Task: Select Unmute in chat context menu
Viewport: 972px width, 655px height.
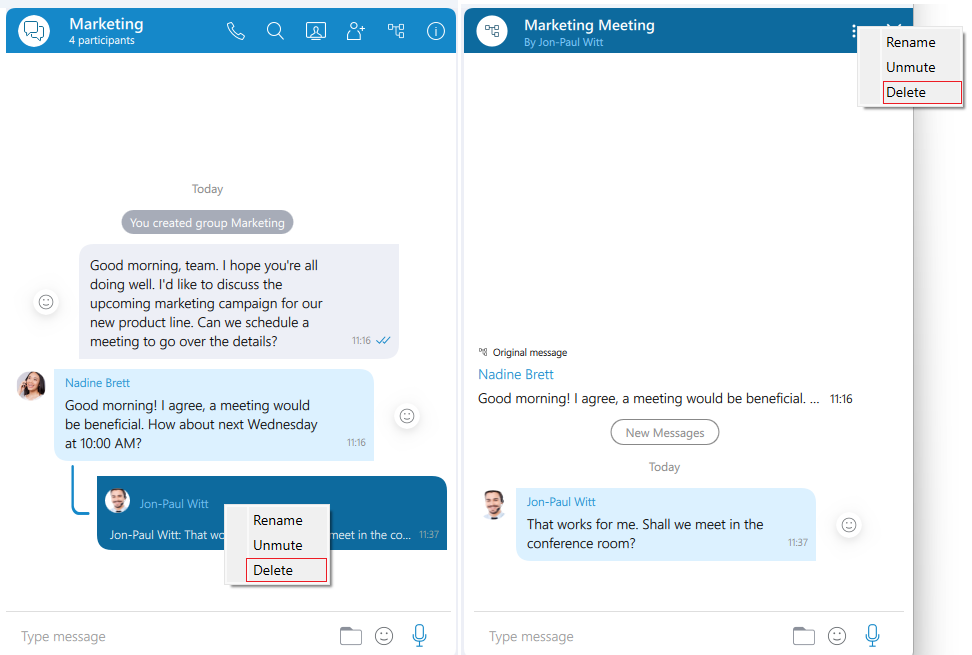Action: click(278, 545)
